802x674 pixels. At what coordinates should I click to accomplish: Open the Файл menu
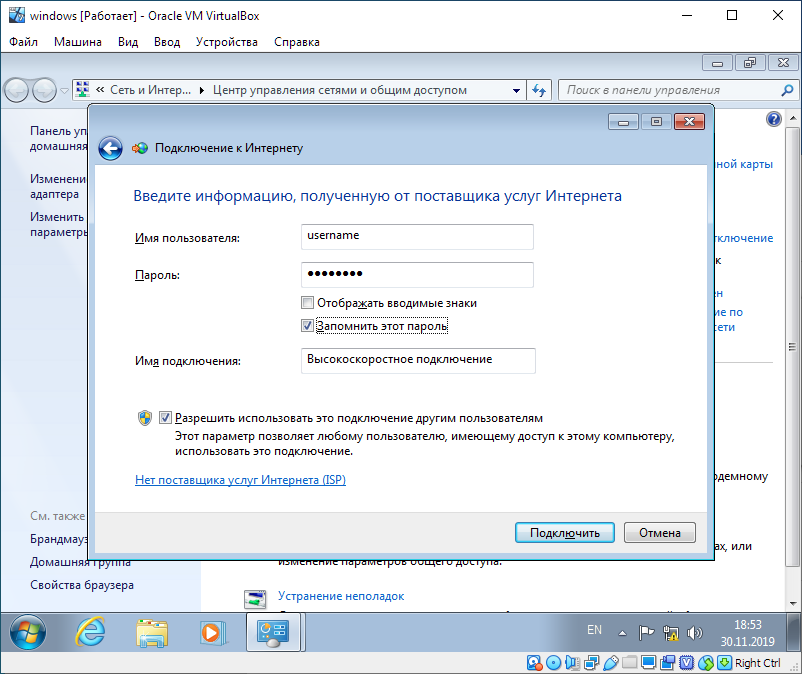pos(24,42)
